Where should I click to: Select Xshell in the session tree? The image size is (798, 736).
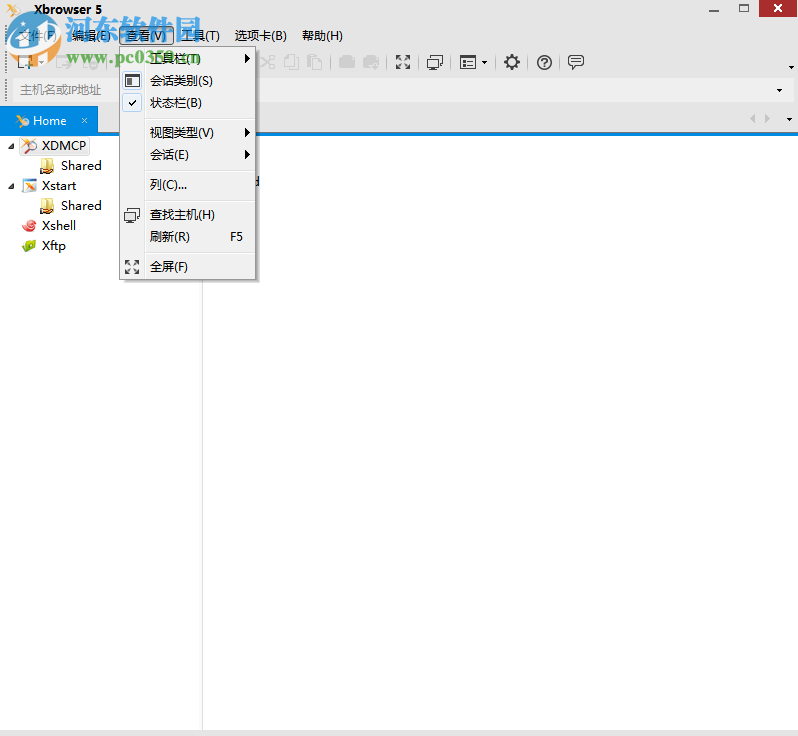pos(59,225)
